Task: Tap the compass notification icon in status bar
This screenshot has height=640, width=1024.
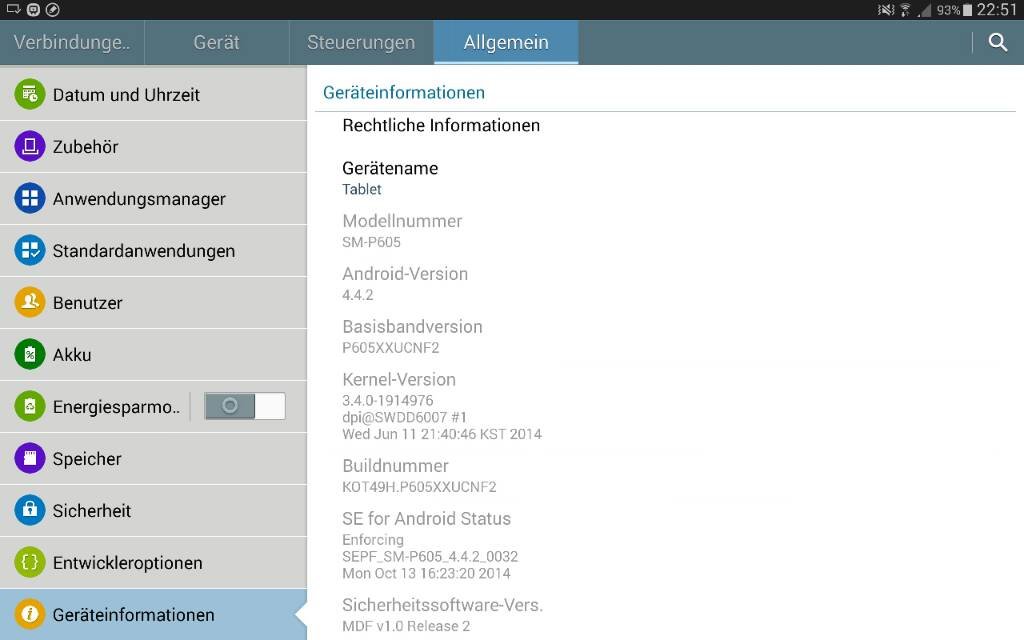Action: (53, 9)
